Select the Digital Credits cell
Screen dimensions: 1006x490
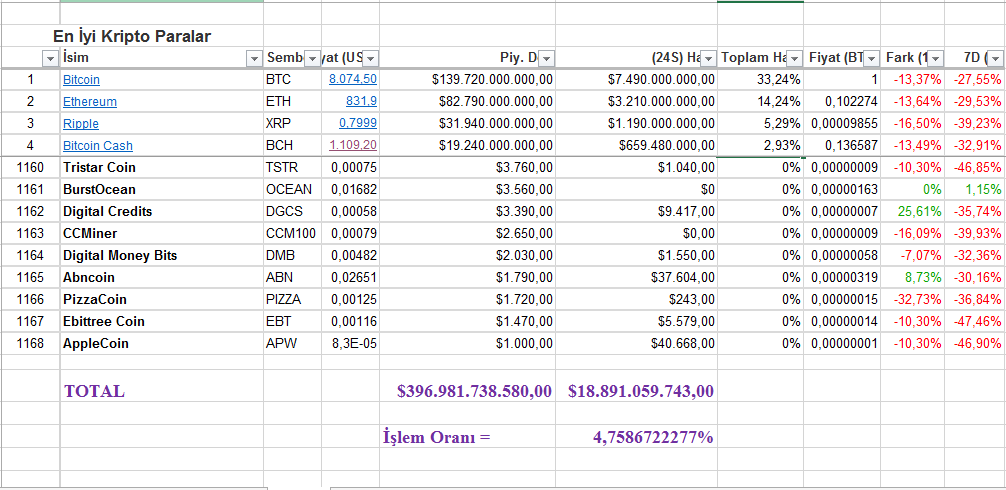[162, 212]
